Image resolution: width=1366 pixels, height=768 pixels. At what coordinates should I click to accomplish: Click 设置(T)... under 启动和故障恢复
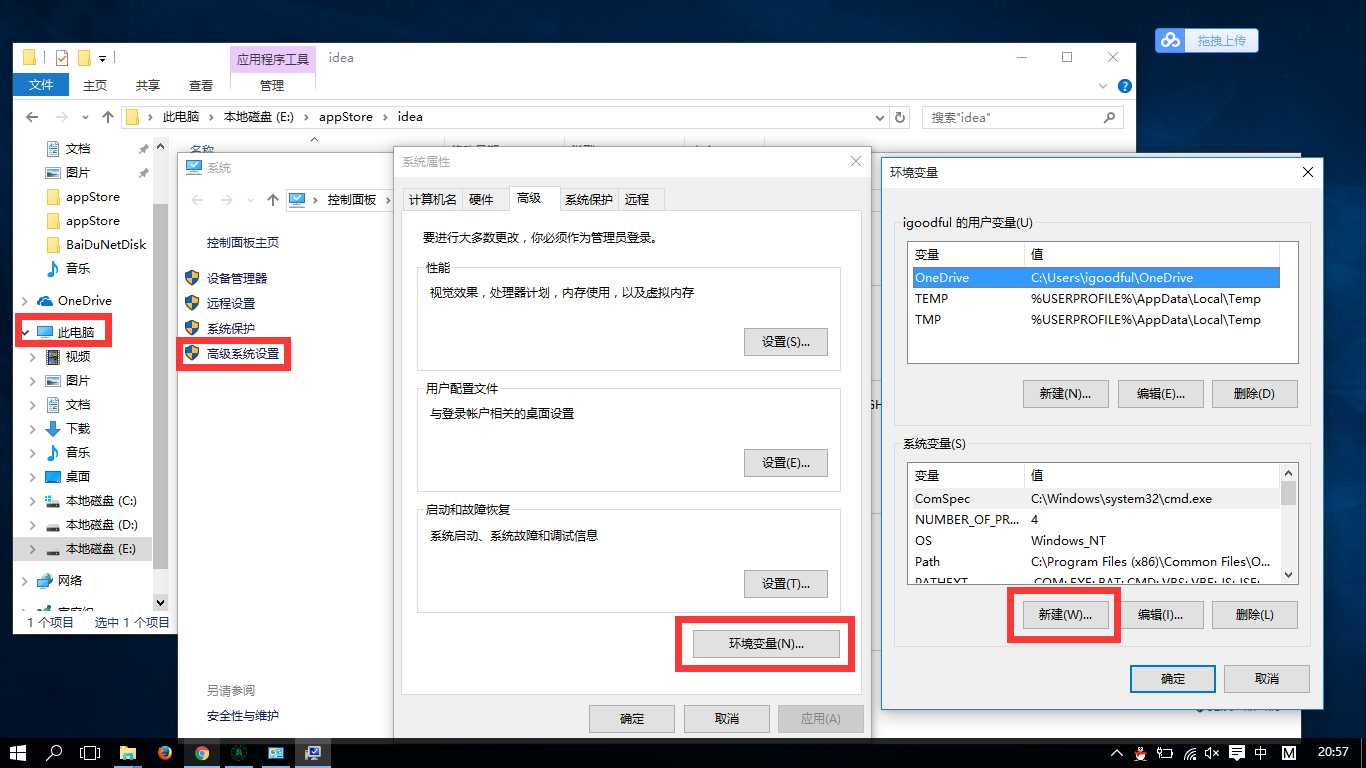point(786,584)
